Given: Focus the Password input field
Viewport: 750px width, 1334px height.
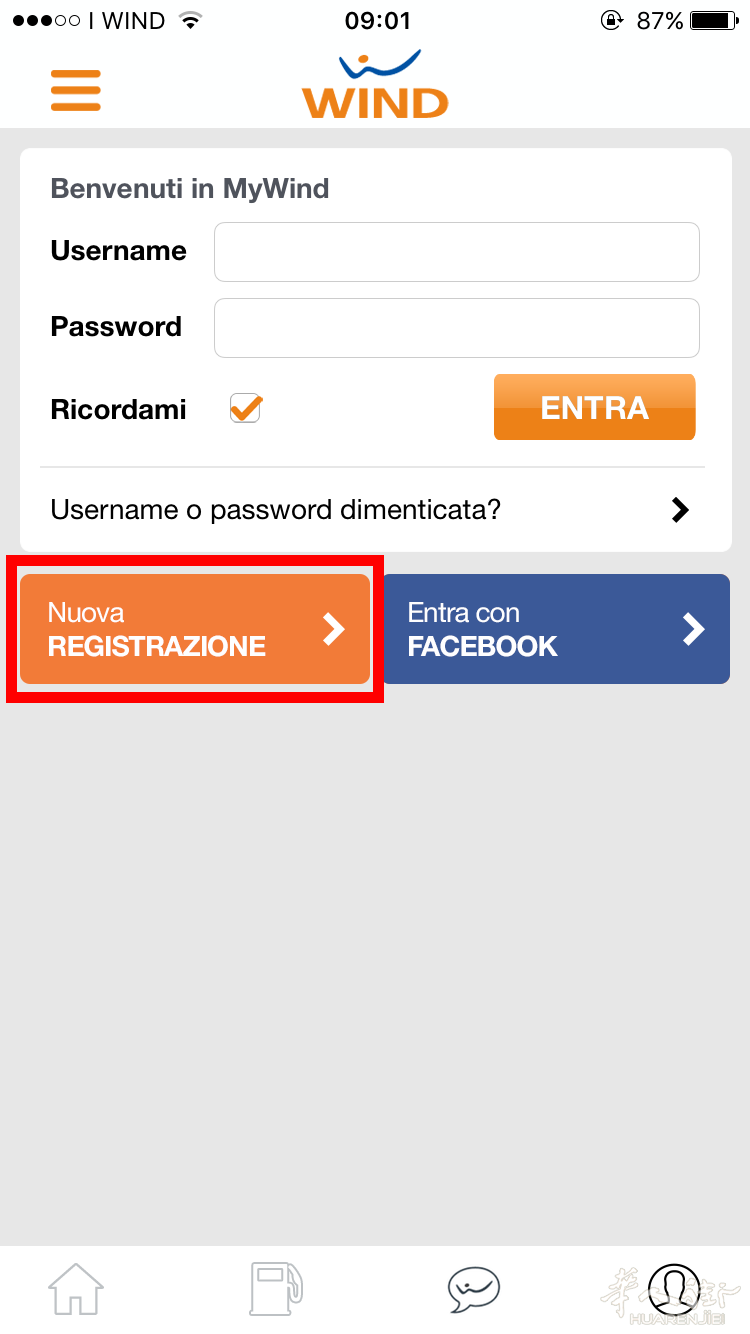Looking at the screenshot, I should point(456,328).
